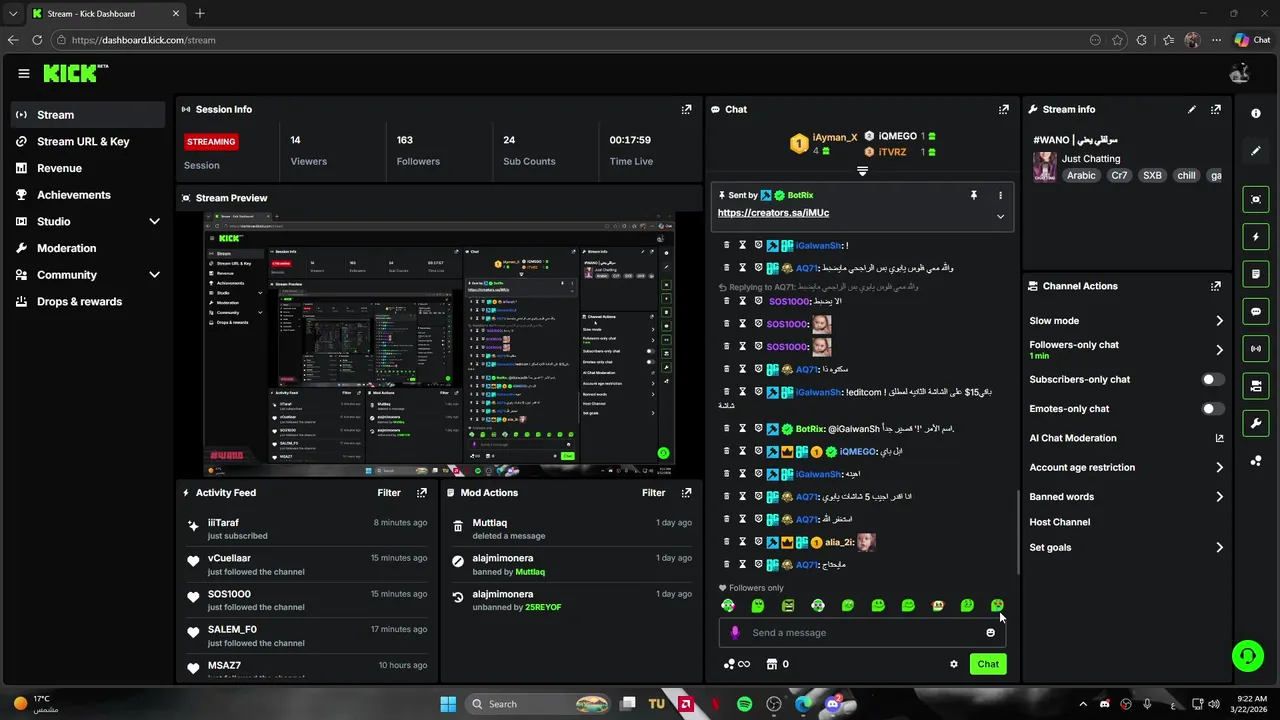Open Account age restriction options
1280x720 pixels.
tap(1219, 468)
